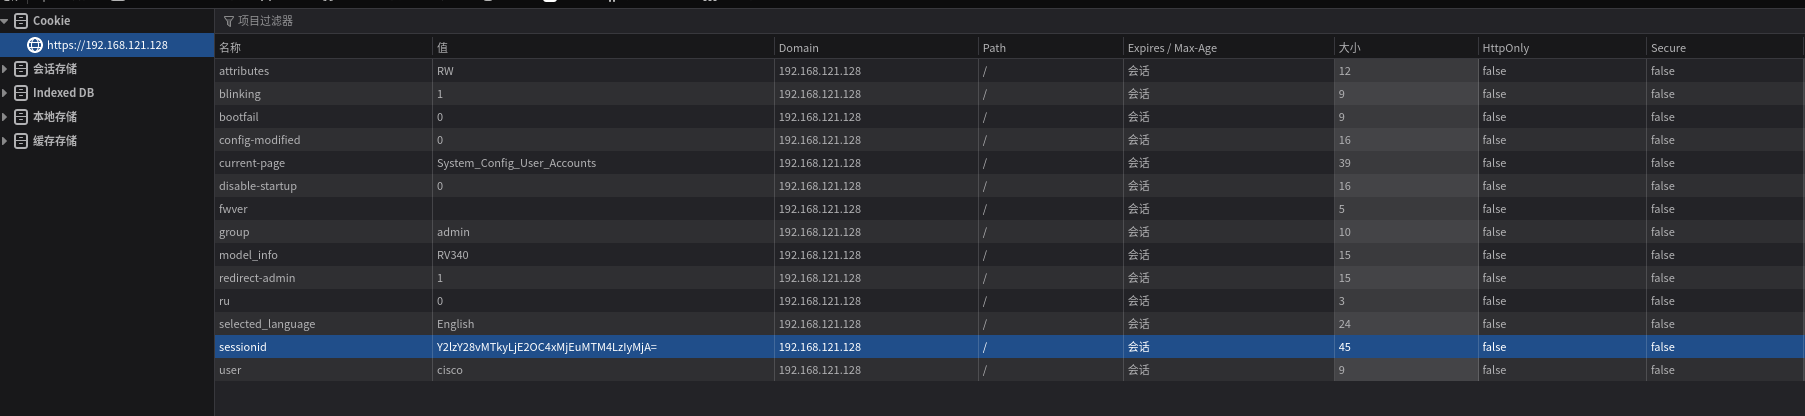Expand the 会话存储 tree arrow
The image size is (1805, 416).
tap(5, 69)
